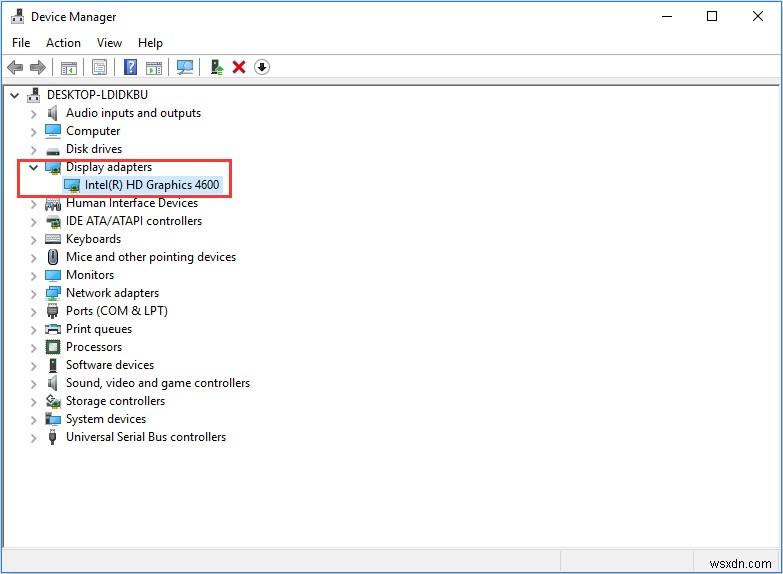Screen dimensions: 783x574
Task: Expand the Network adapters chevron
Action: pos(33,294)
